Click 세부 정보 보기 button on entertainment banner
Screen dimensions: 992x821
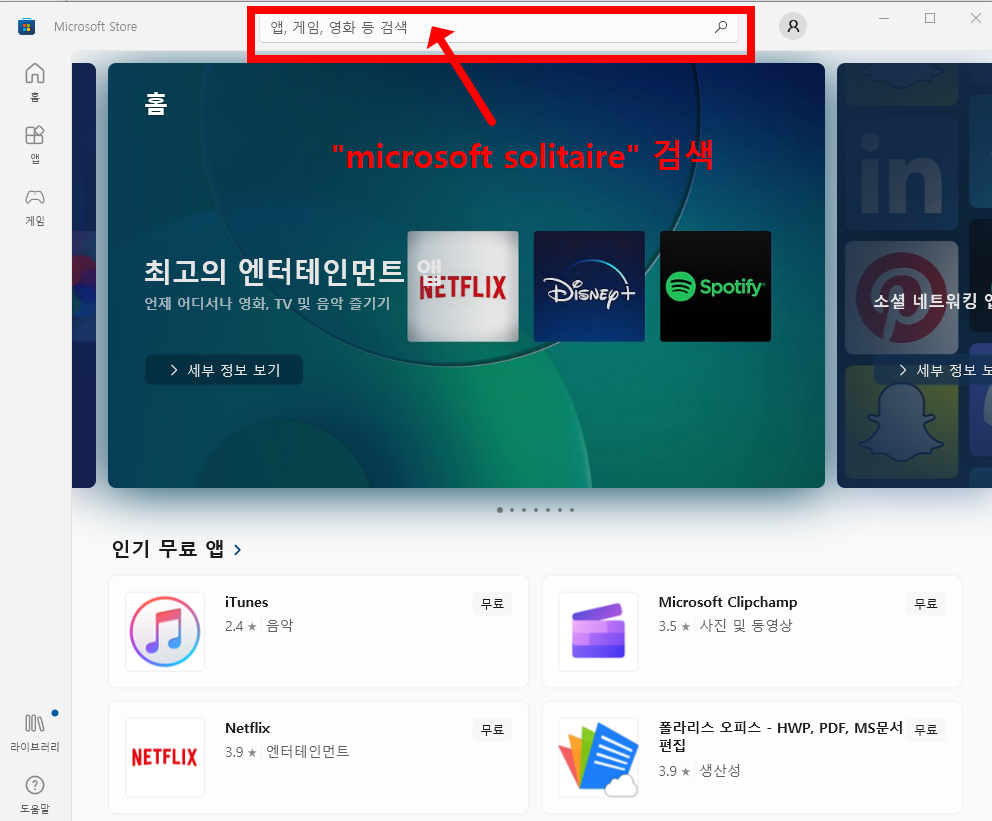[x=224, y=370]
